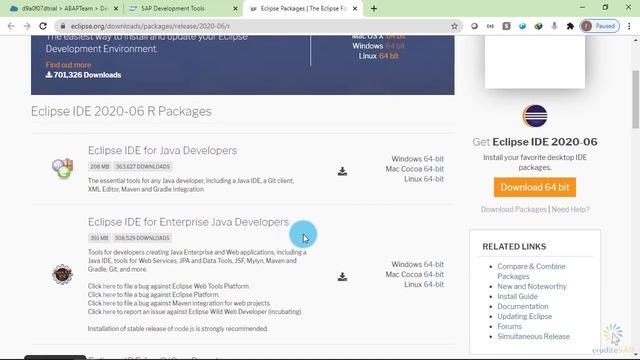This screenshot has height=360, width=640.
Task: Download Windows 64-bit Java Developers package
Action: [433, 159]
